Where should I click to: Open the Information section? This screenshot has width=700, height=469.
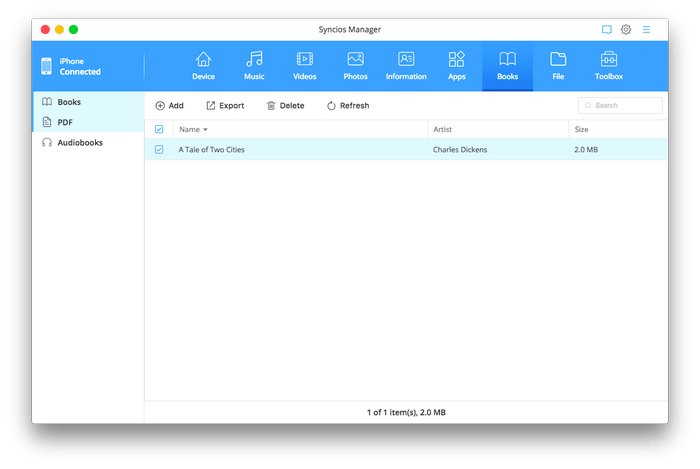(406, 66)
